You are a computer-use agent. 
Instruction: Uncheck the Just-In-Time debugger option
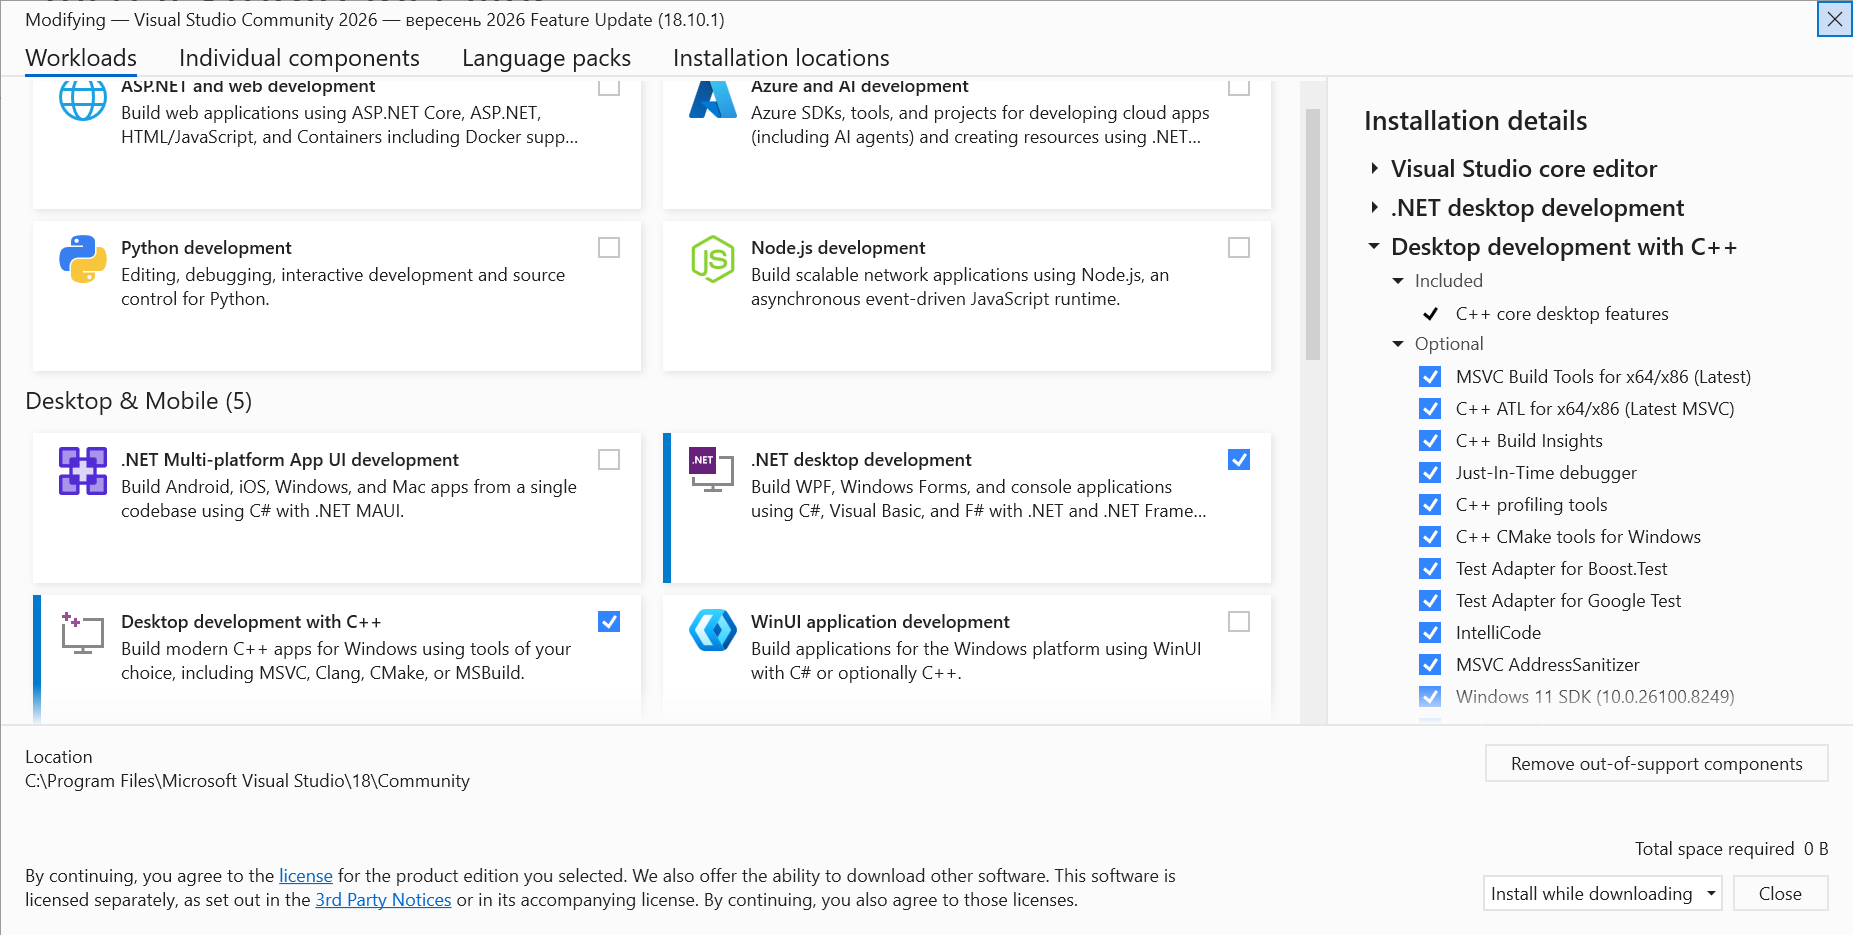[1431, 473]
